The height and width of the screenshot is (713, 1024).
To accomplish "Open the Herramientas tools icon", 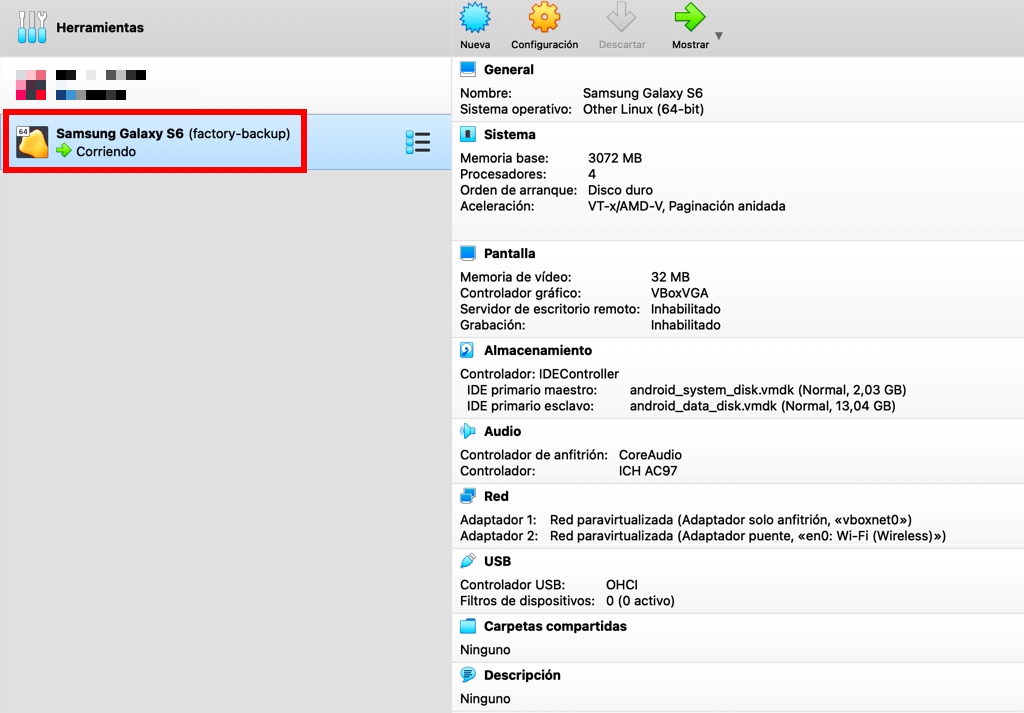I will (32, 27).
